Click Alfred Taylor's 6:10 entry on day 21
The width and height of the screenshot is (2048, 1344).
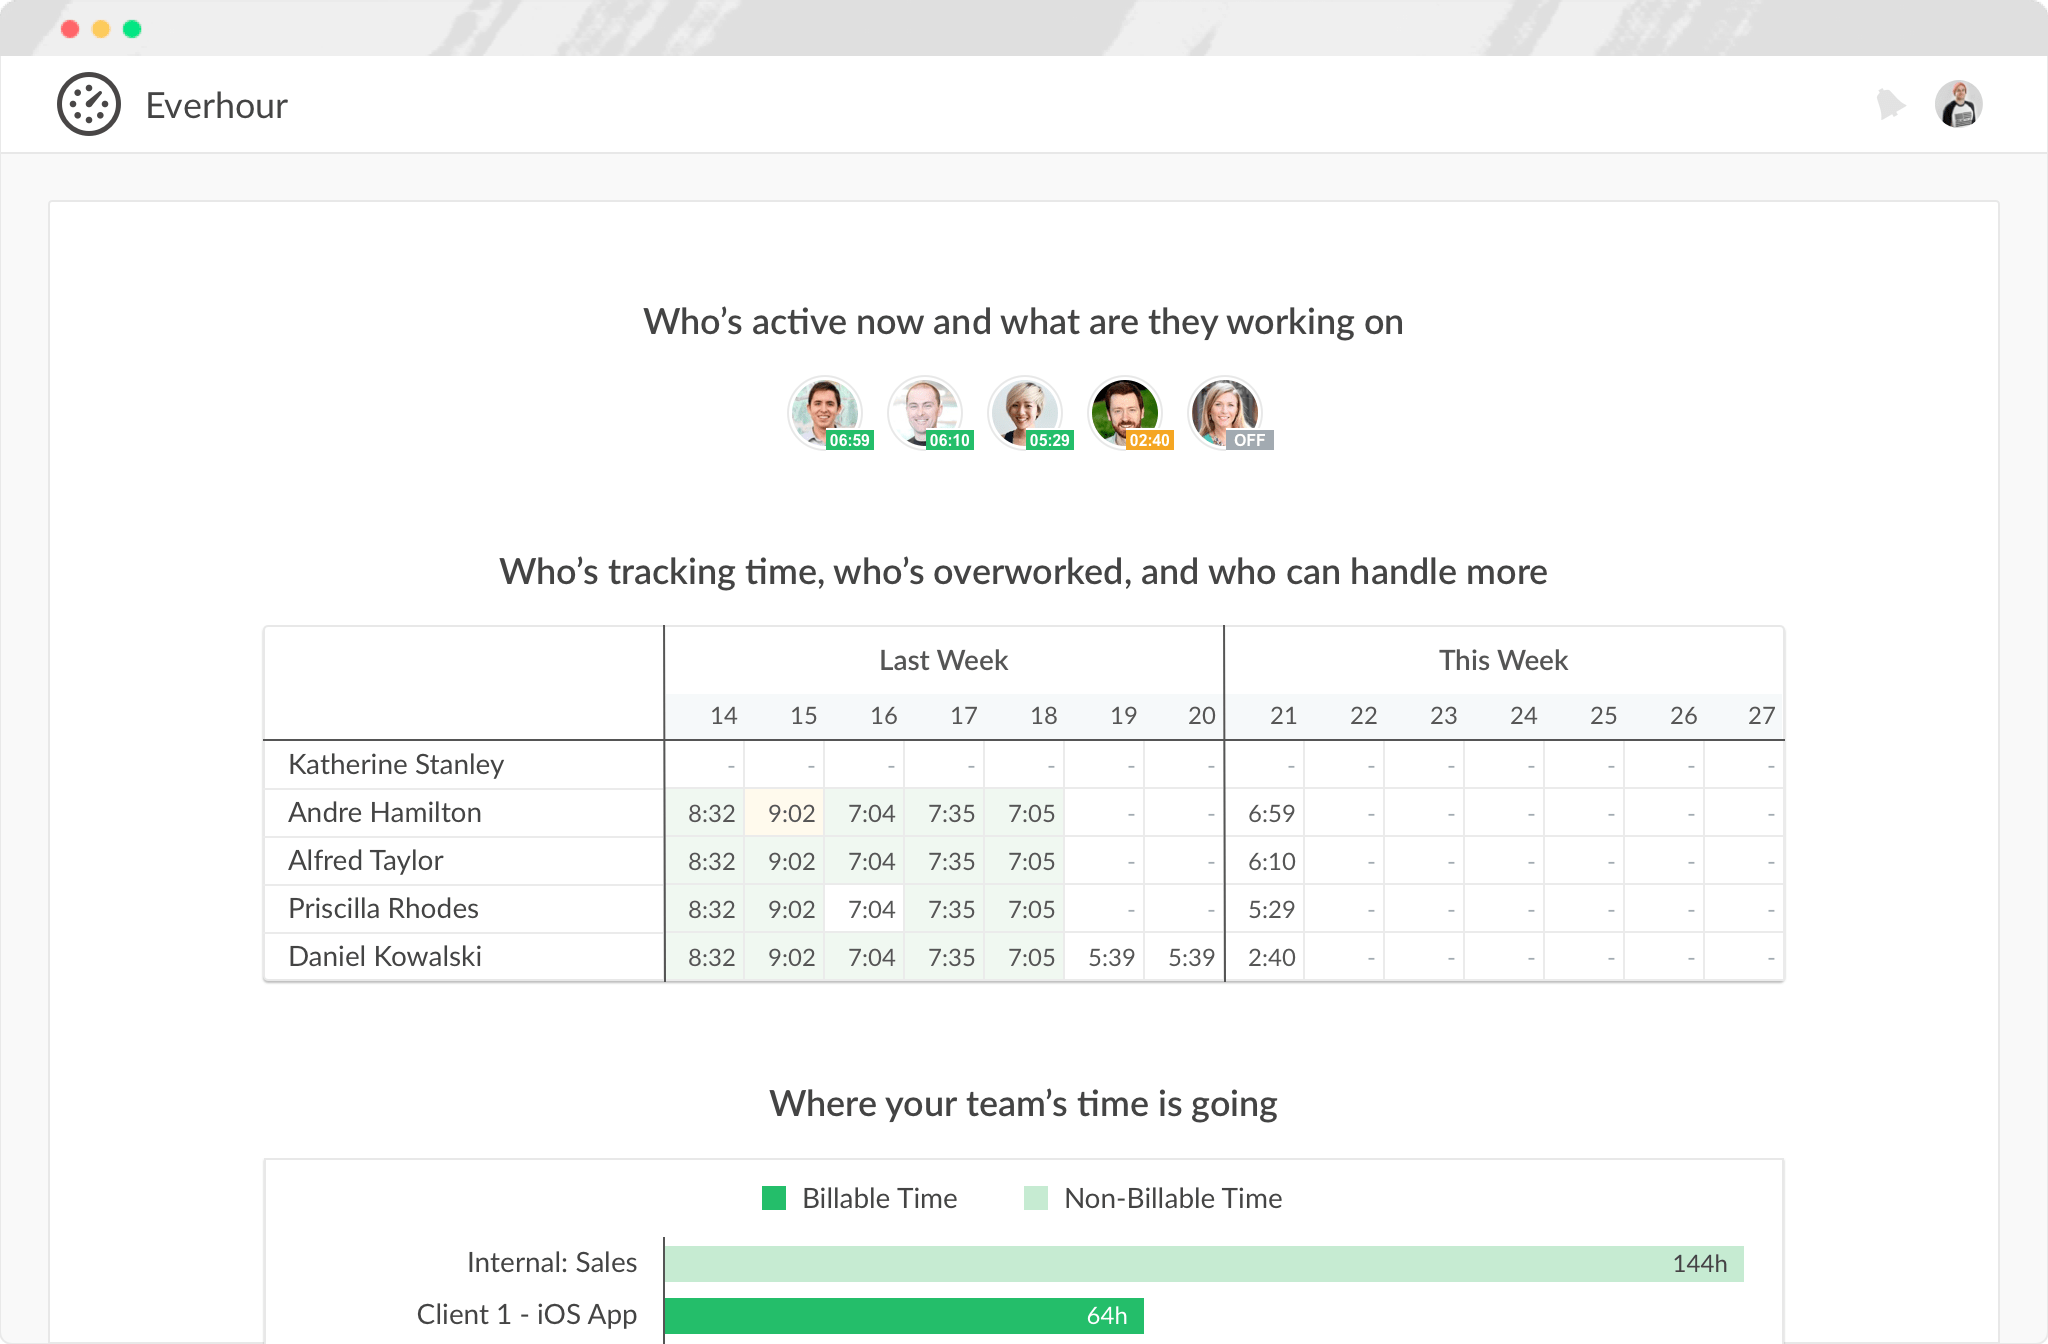(x=1264, y=861)
